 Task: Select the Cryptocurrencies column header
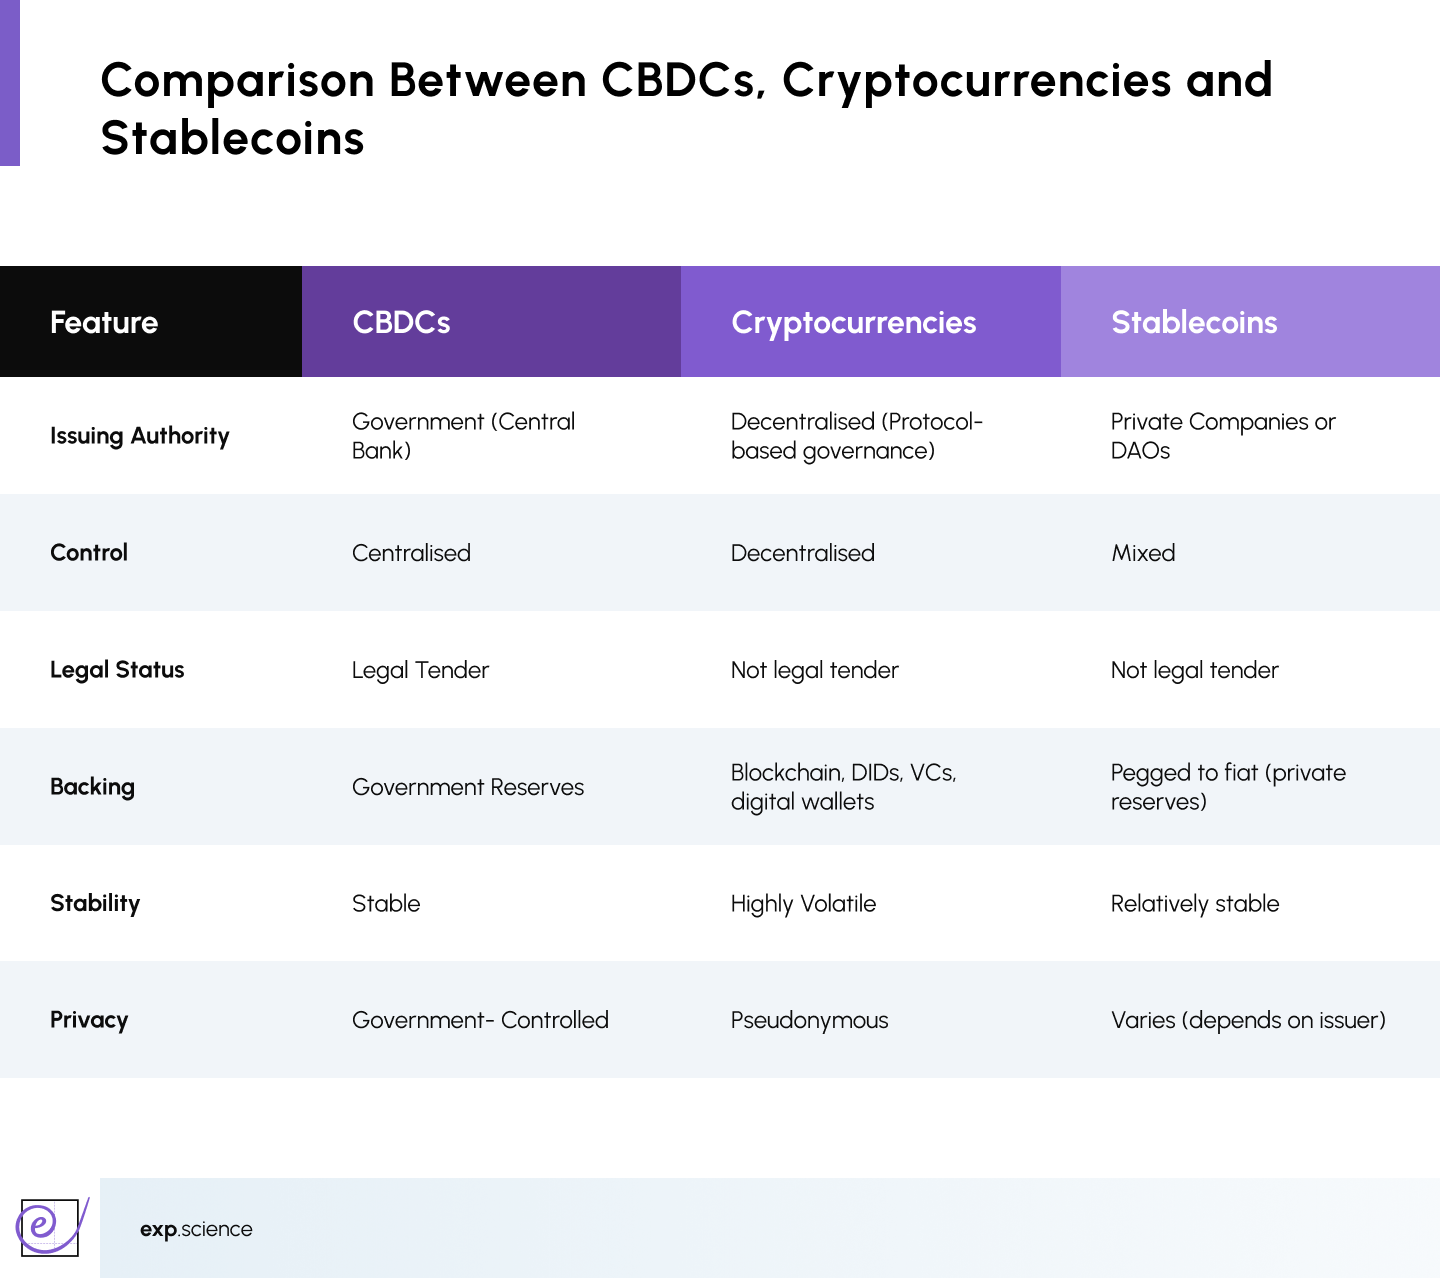853,322
